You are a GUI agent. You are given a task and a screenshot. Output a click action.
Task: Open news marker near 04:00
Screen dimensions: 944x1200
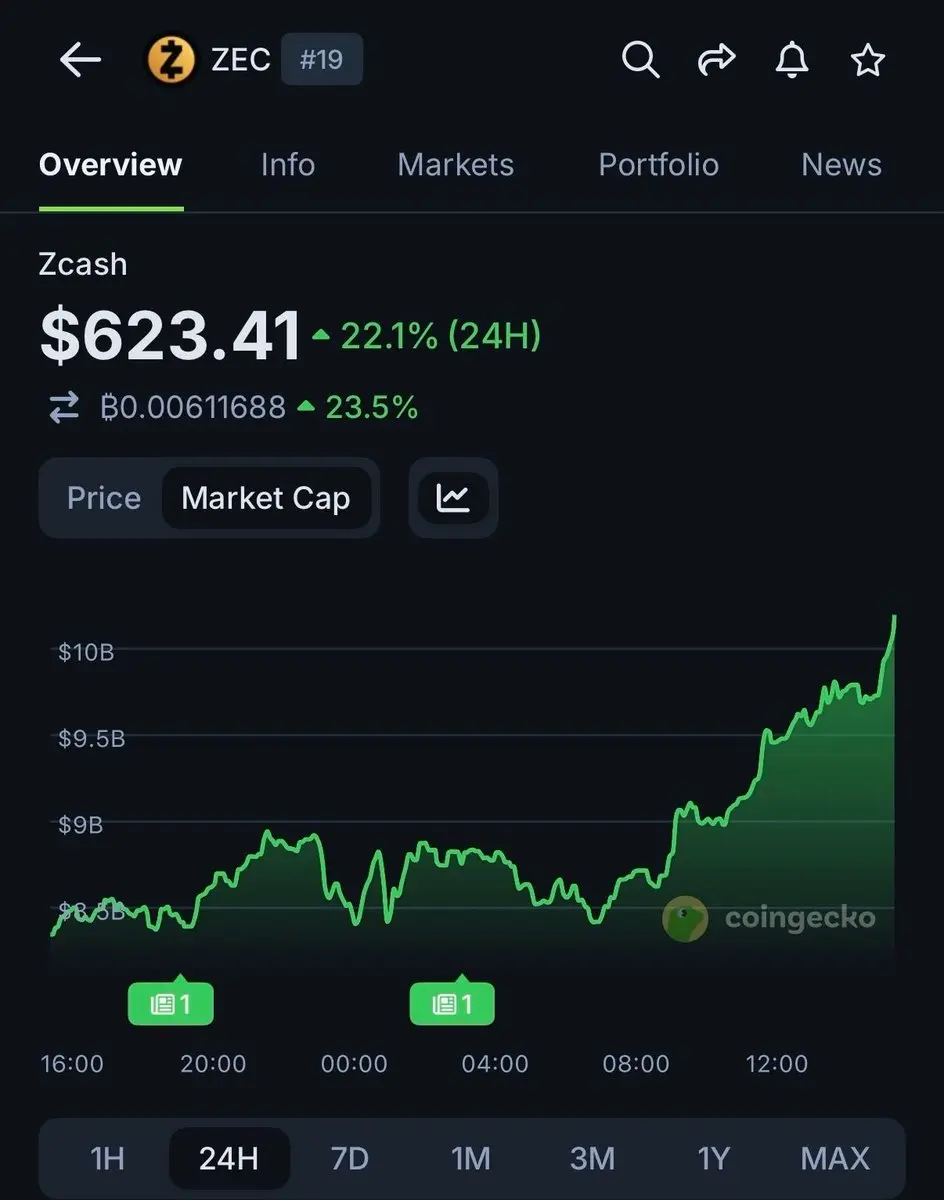click(452, 1004)
